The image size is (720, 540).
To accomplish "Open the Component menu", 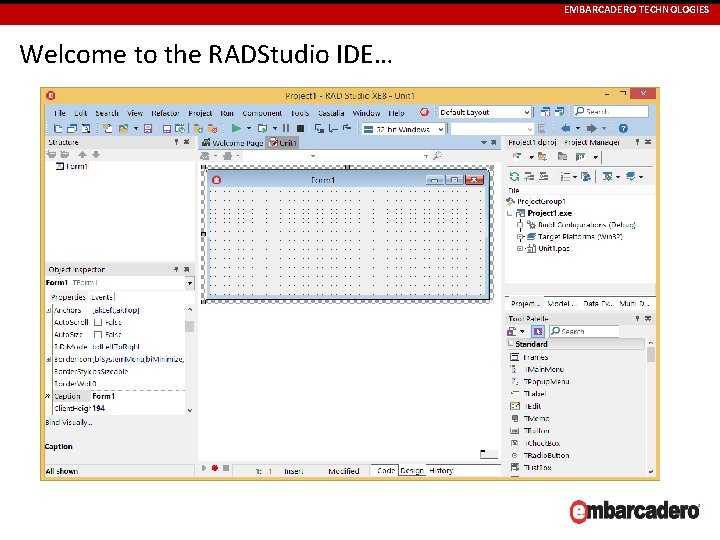I will point(262,113).
